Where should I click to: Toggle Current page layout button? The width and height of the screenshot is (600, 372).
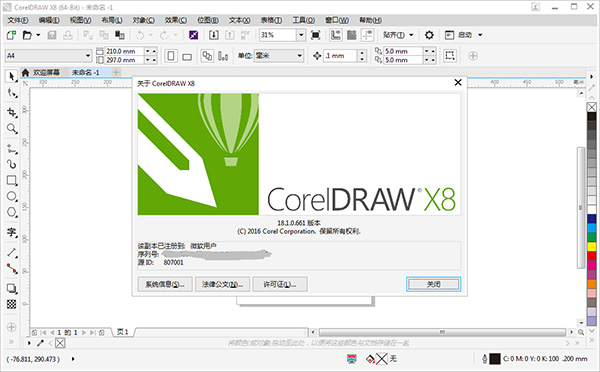[223, 56]
